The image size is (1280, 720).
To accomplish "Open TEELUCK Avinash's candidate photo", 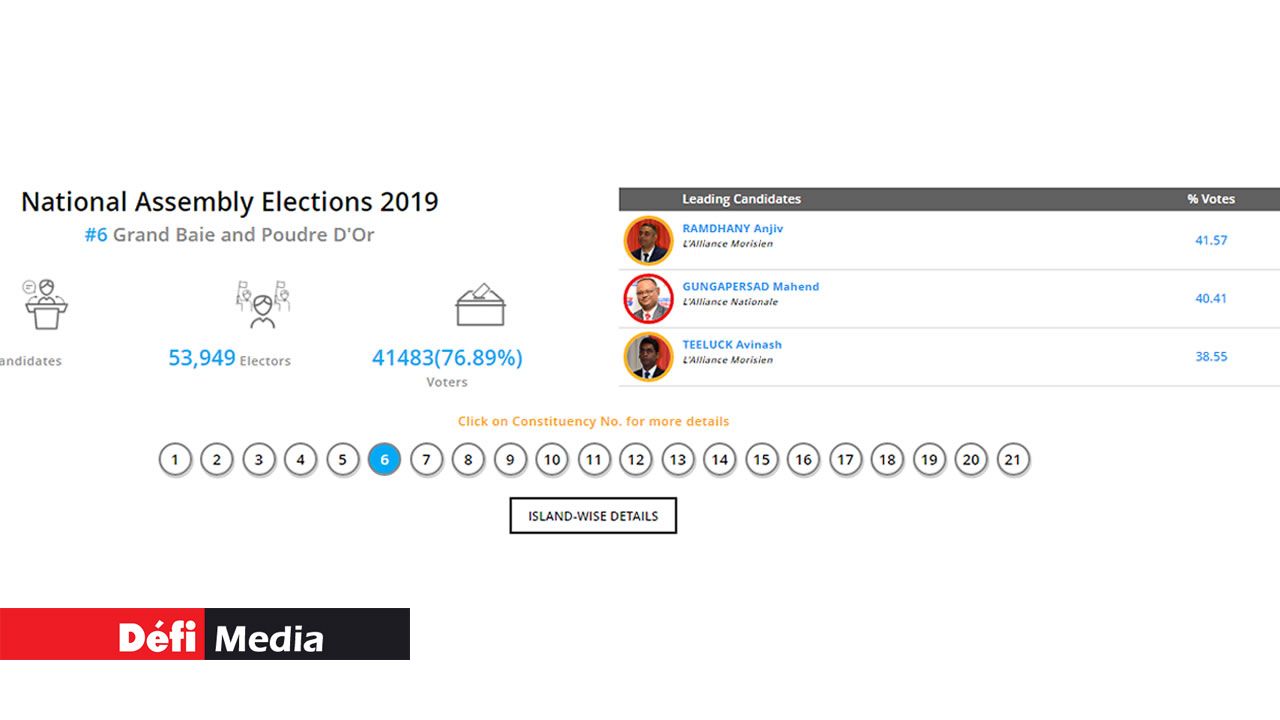I will pos(648,356).
